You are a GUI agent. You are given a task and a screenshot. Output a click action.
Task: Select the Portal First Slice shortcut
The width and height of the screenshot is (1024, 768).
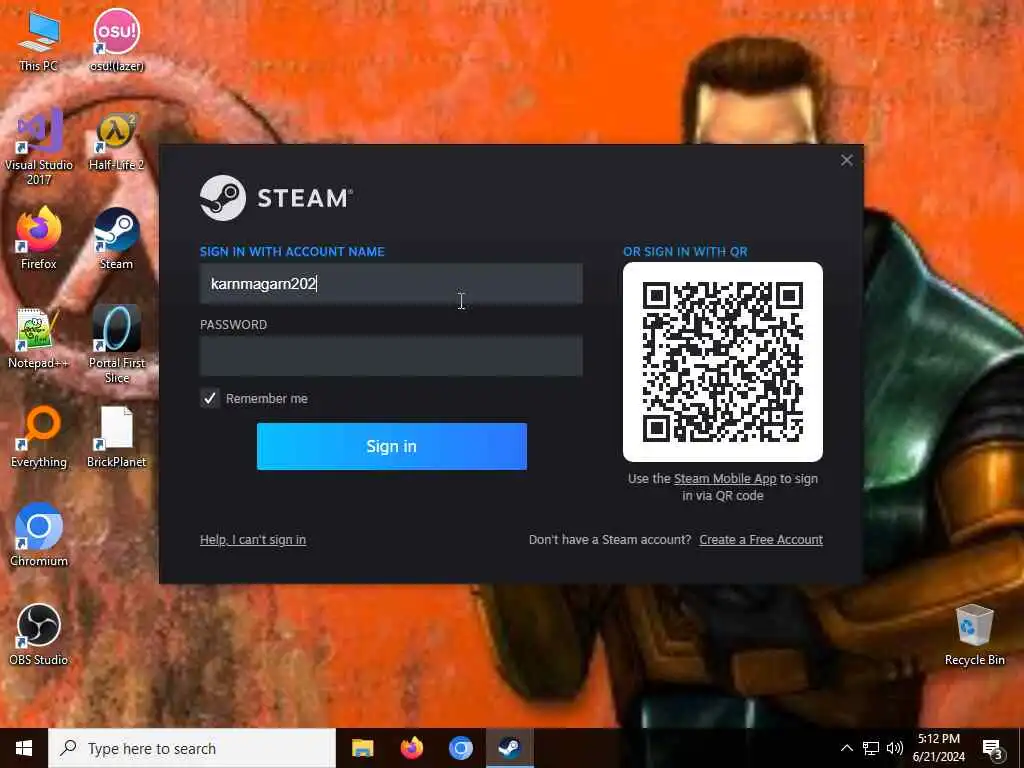coord(116,345)
